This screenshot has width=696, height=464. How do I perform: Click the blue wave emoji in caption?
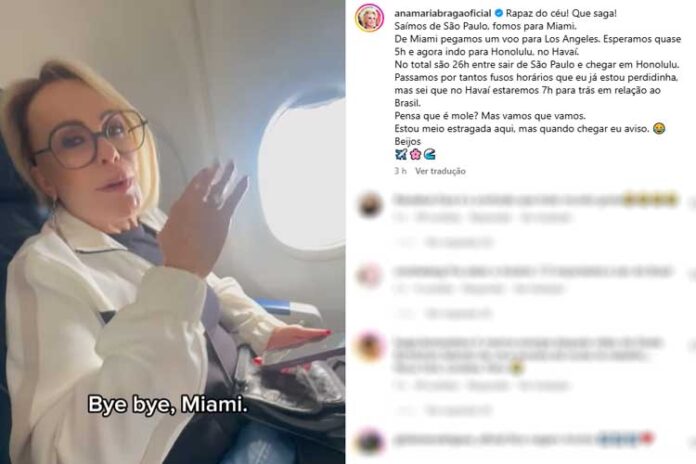pyautogui.click(x=429, y=154)
